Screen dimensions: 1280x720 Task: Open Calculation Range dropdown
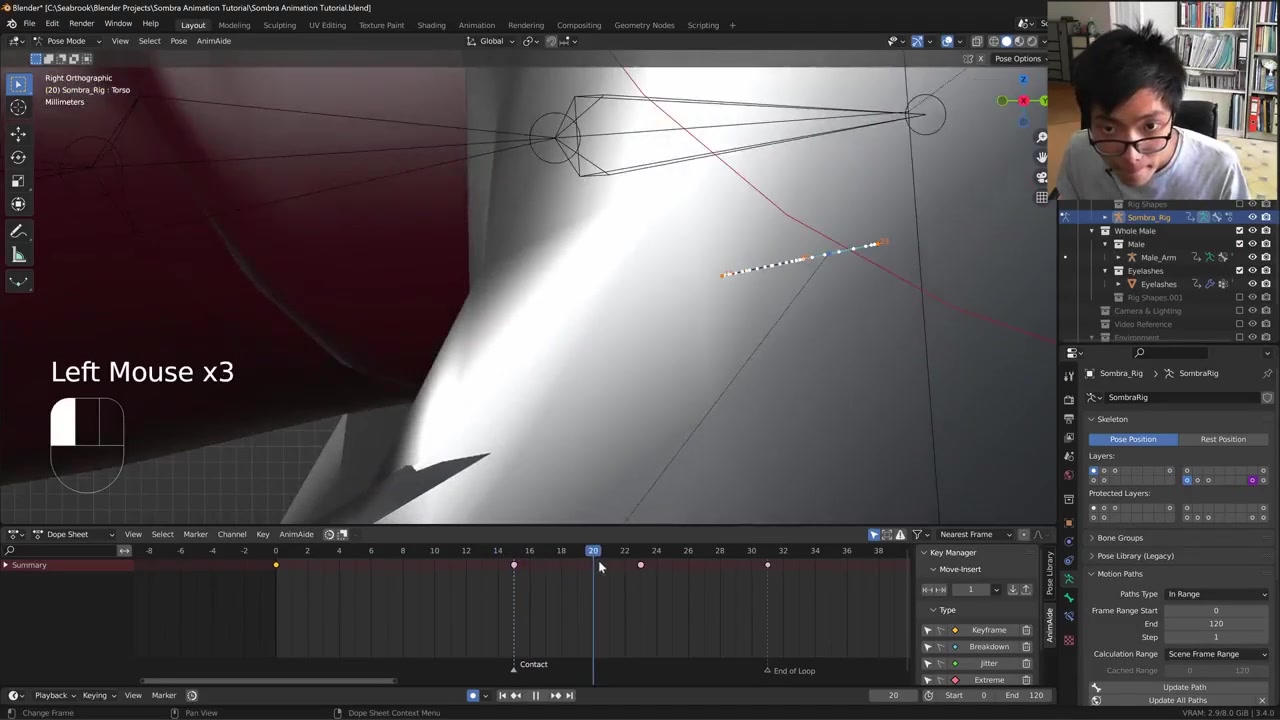coord(1216,654)
